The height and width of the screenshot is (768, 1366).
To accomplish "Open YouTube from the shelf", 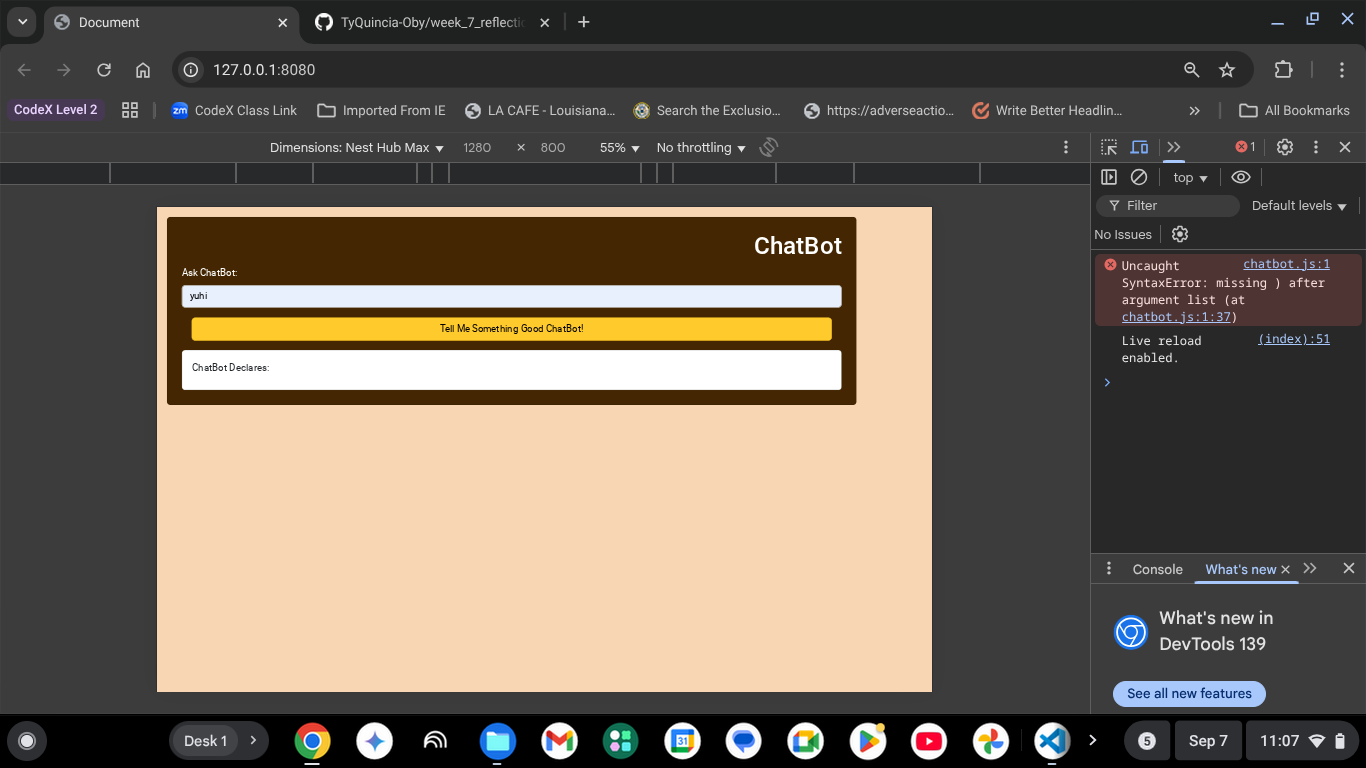I will (x=929, y=741).
